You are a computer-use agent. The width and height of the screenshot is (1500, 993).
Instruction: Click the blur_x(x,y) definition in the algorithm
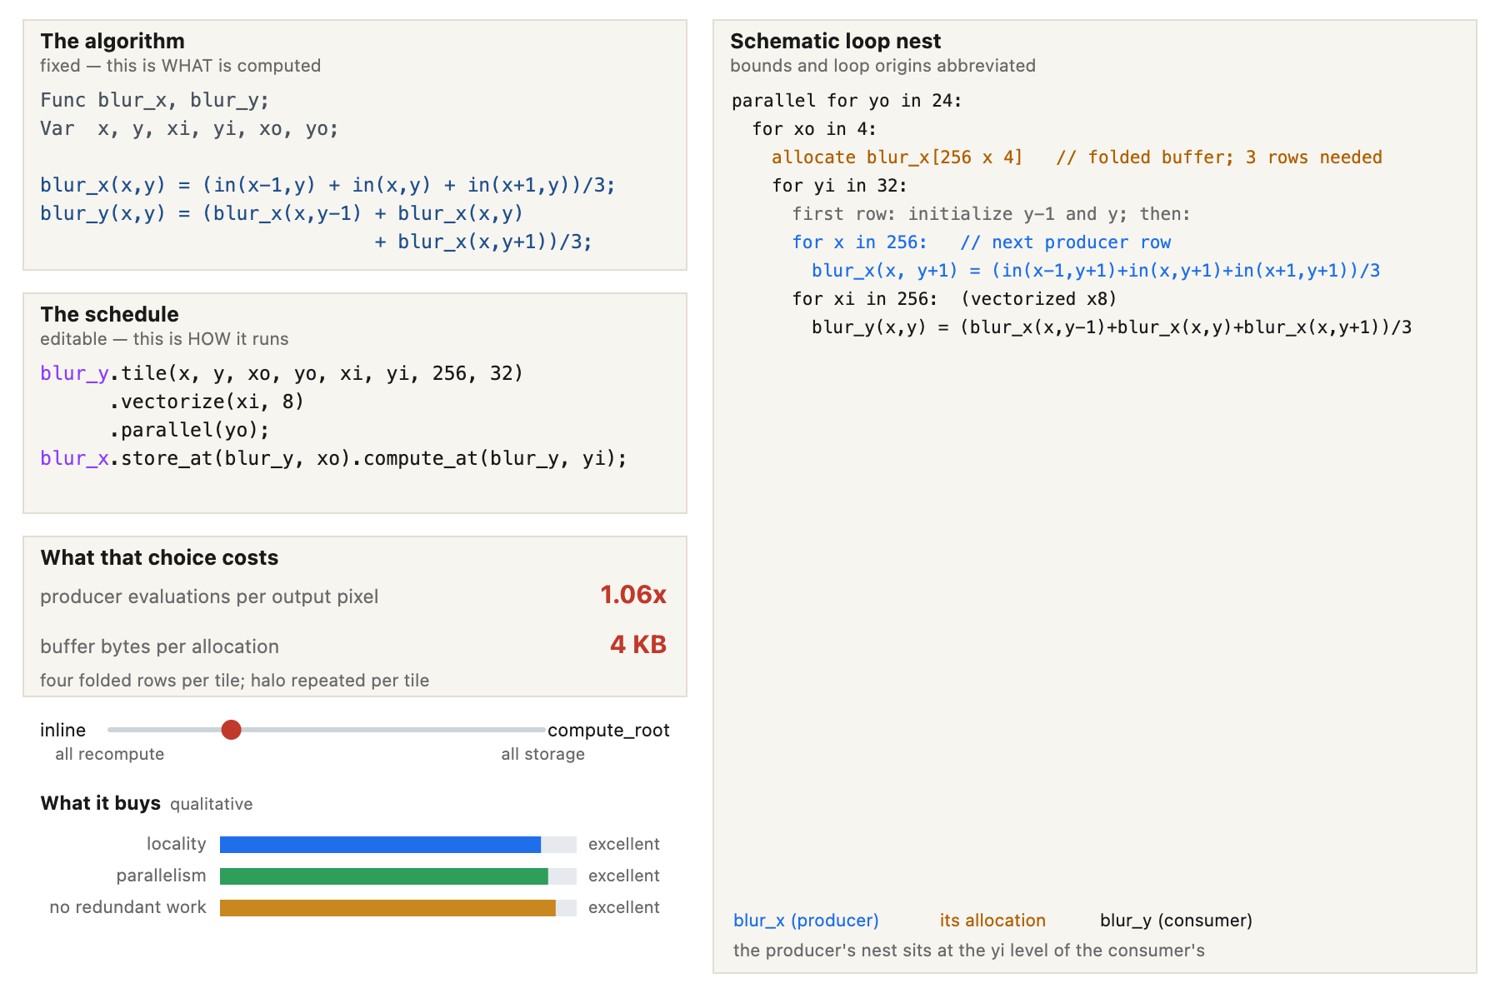point(328,185)
